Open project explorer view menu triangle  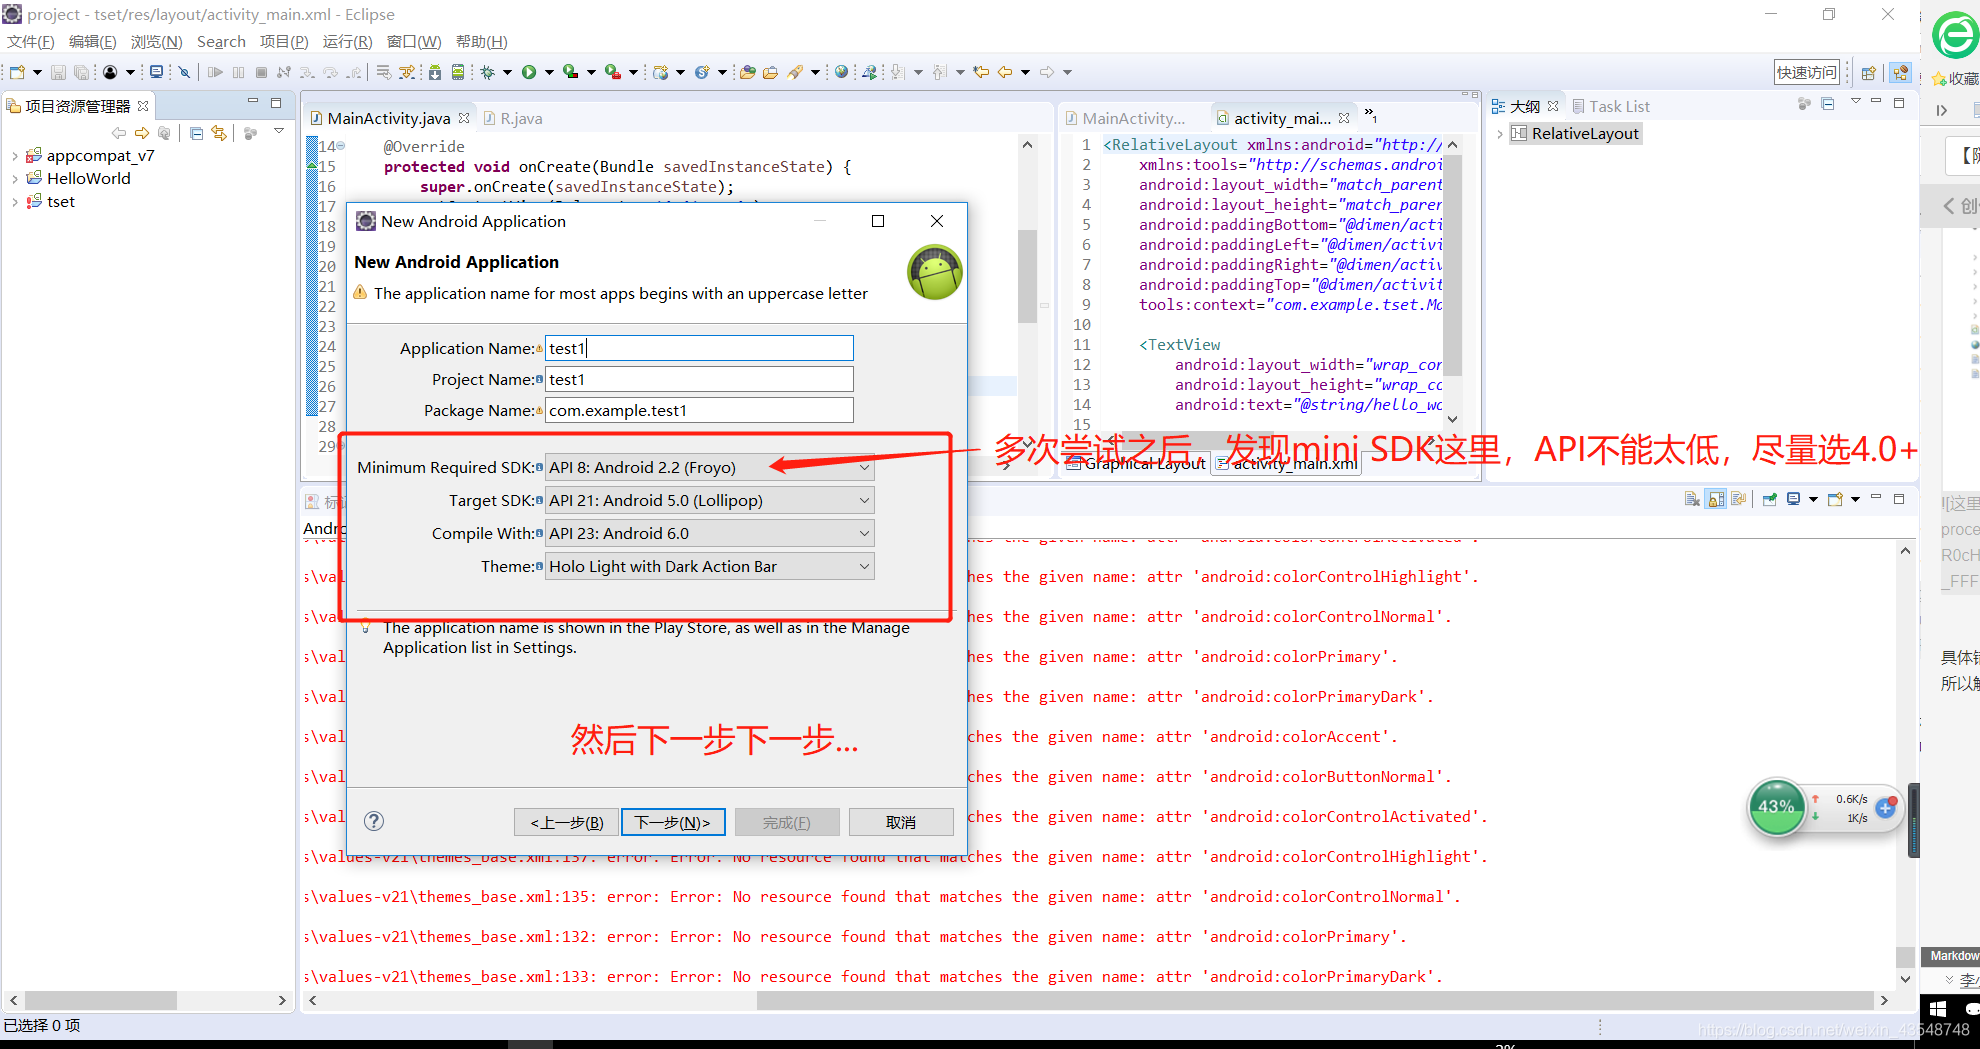(279, 132)
